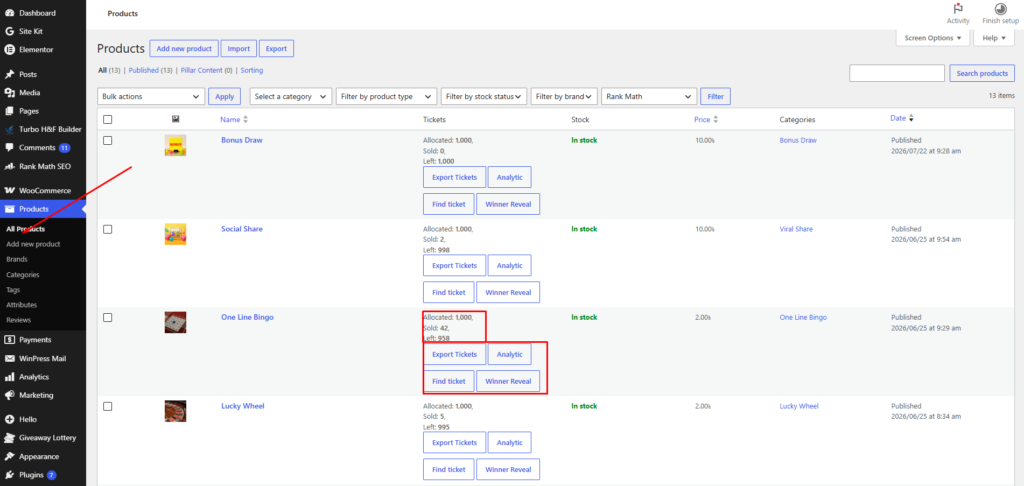Image resolution: width=1024 pixels, height=486 pixels.
Task: Click the Products archive icon
Action: [10, 209]
